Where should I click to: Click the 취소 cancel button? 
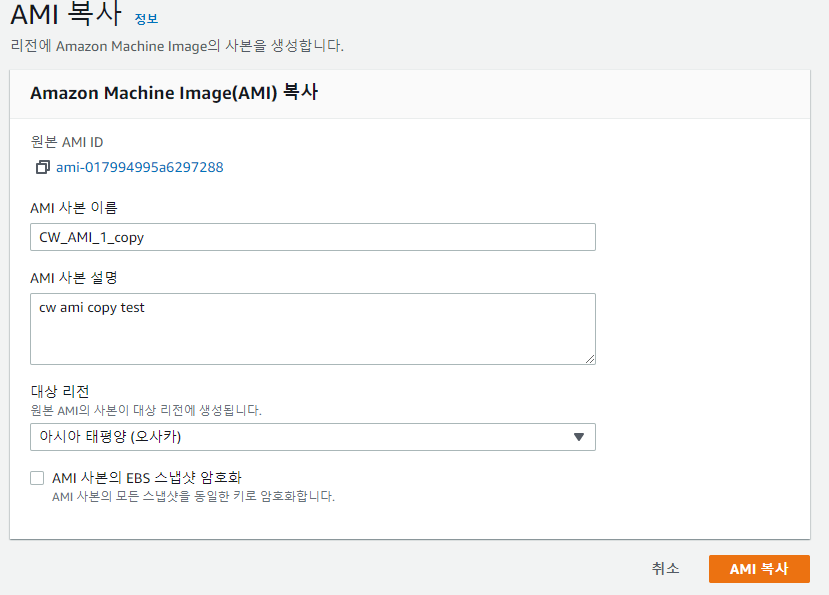tap(665, 569)
